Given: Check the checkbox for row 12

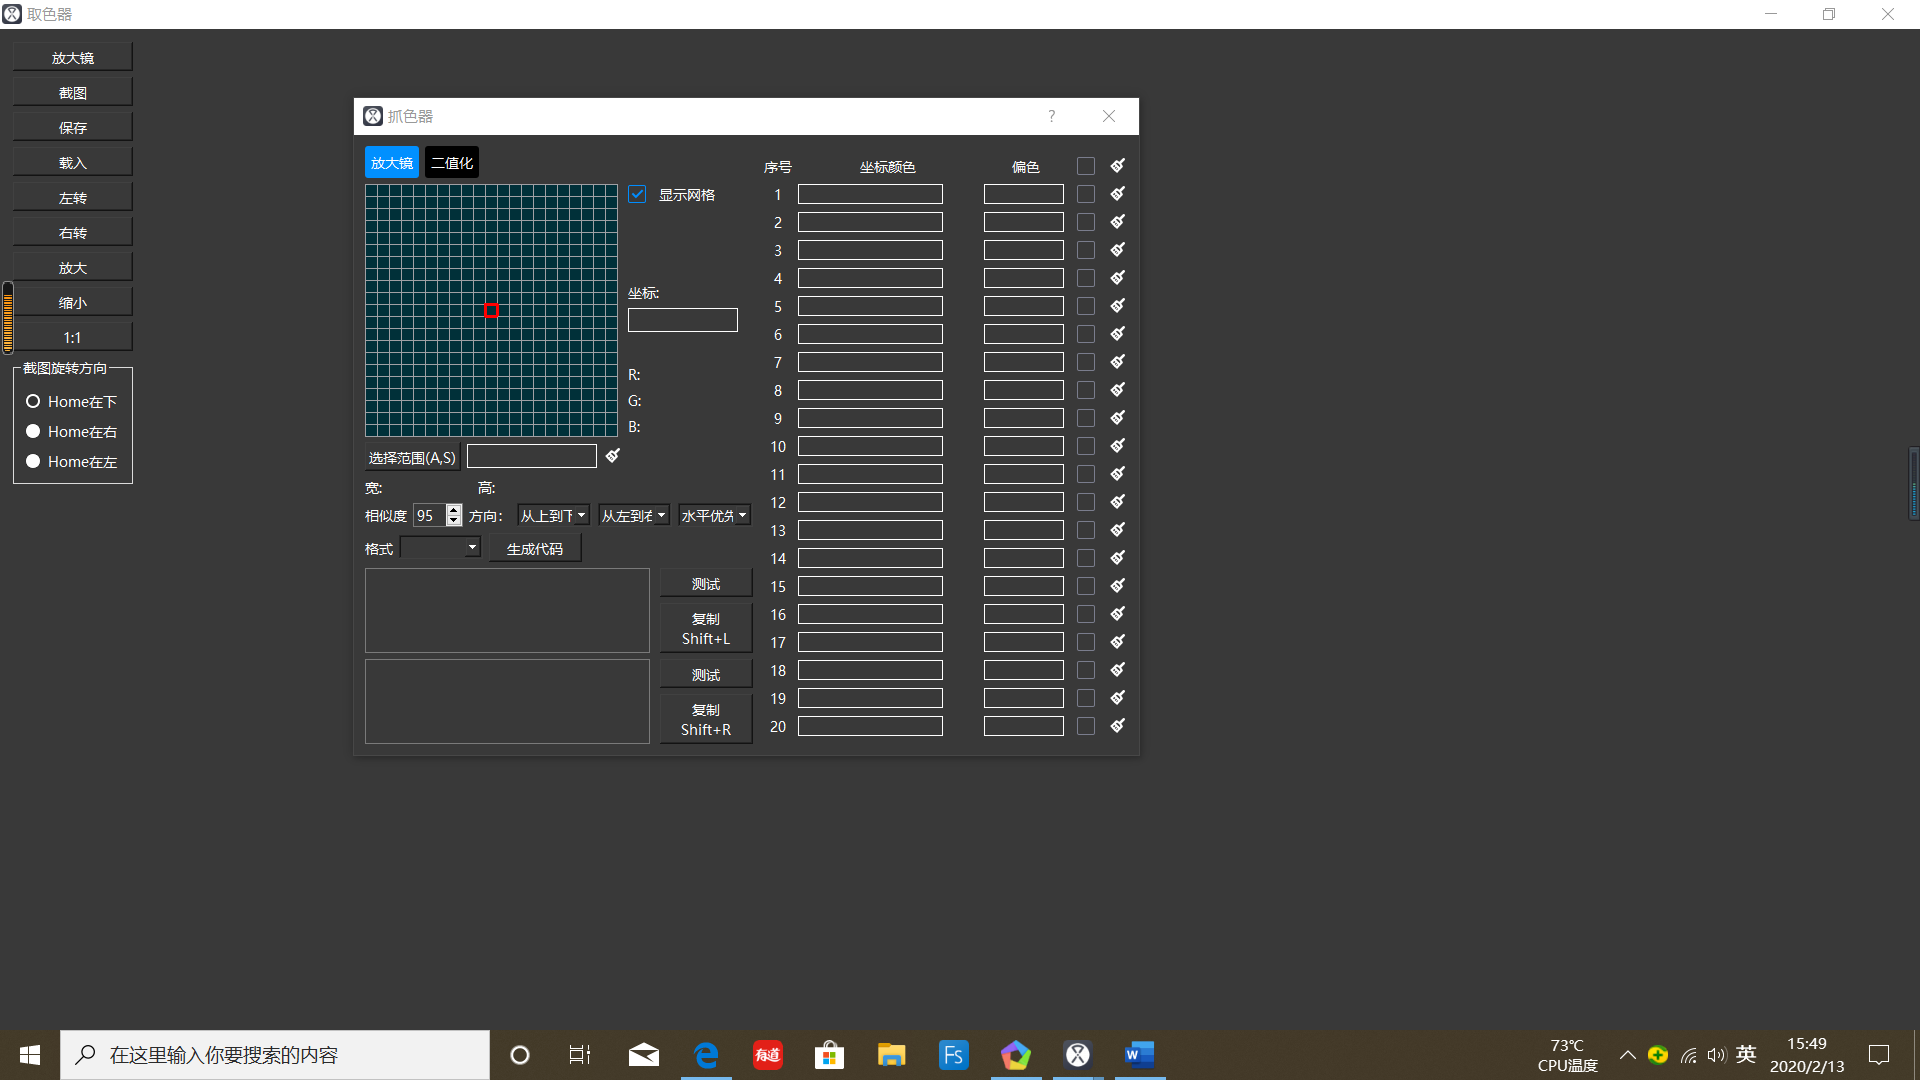Looking at the screenshot, I should (1086, 502).
